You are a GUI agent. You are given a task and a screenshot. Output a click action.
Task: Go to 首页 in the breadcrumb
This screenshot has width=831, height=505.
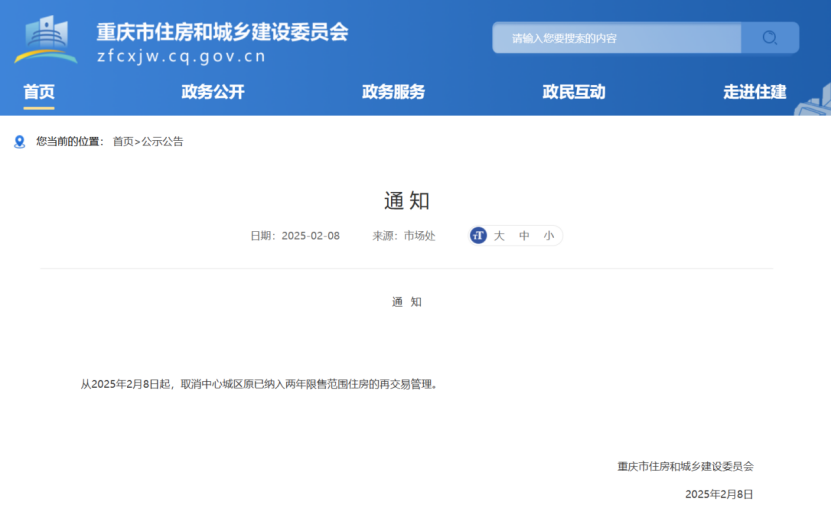click(122, 142)
